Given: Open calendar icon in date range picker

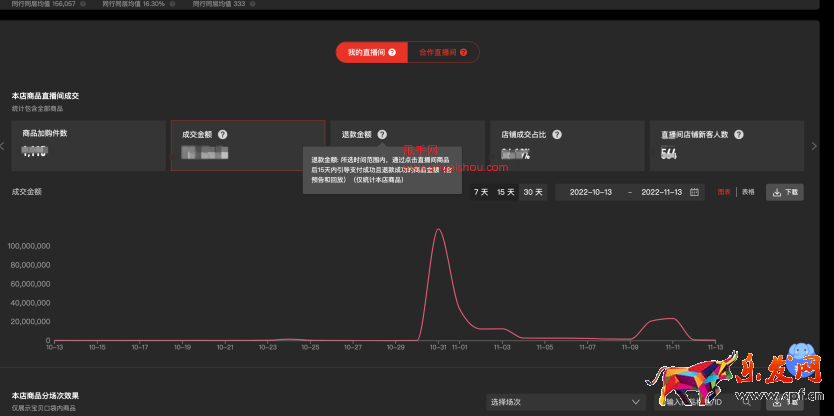Looking at the screenshot, I should pos(694,192).
